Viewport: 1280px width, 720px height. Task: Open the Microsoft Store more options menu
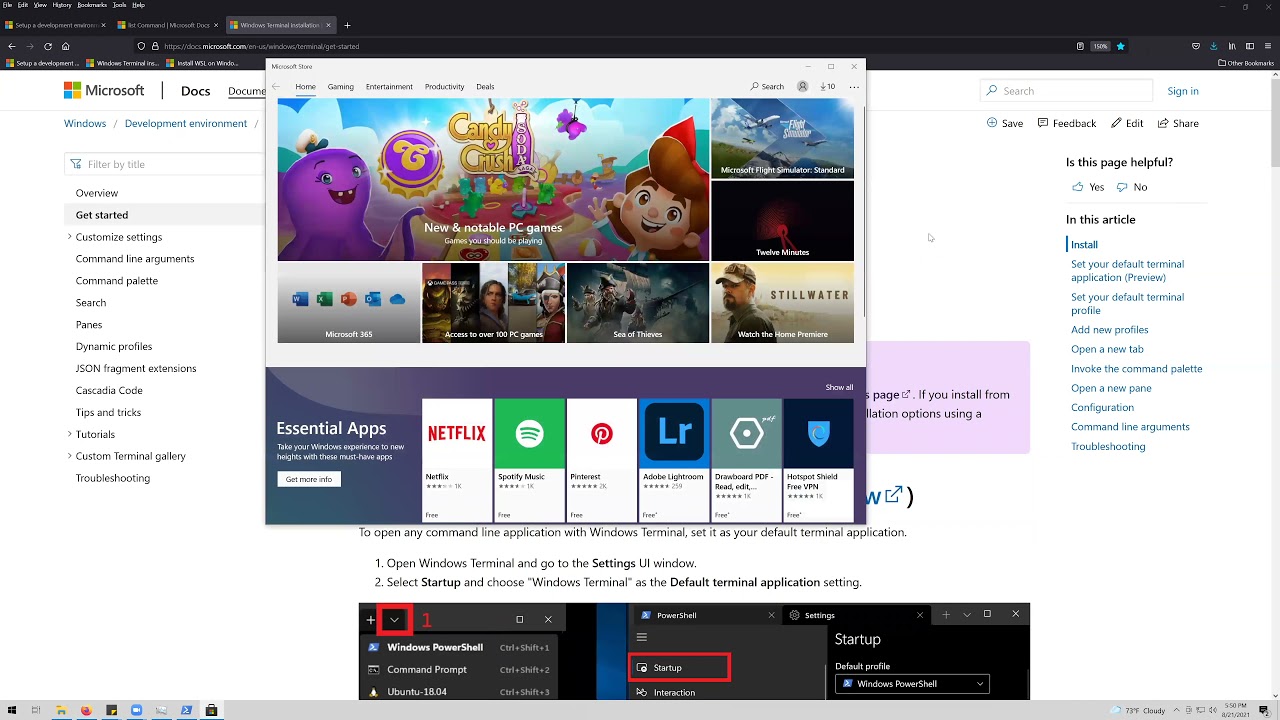click(853, 86)
